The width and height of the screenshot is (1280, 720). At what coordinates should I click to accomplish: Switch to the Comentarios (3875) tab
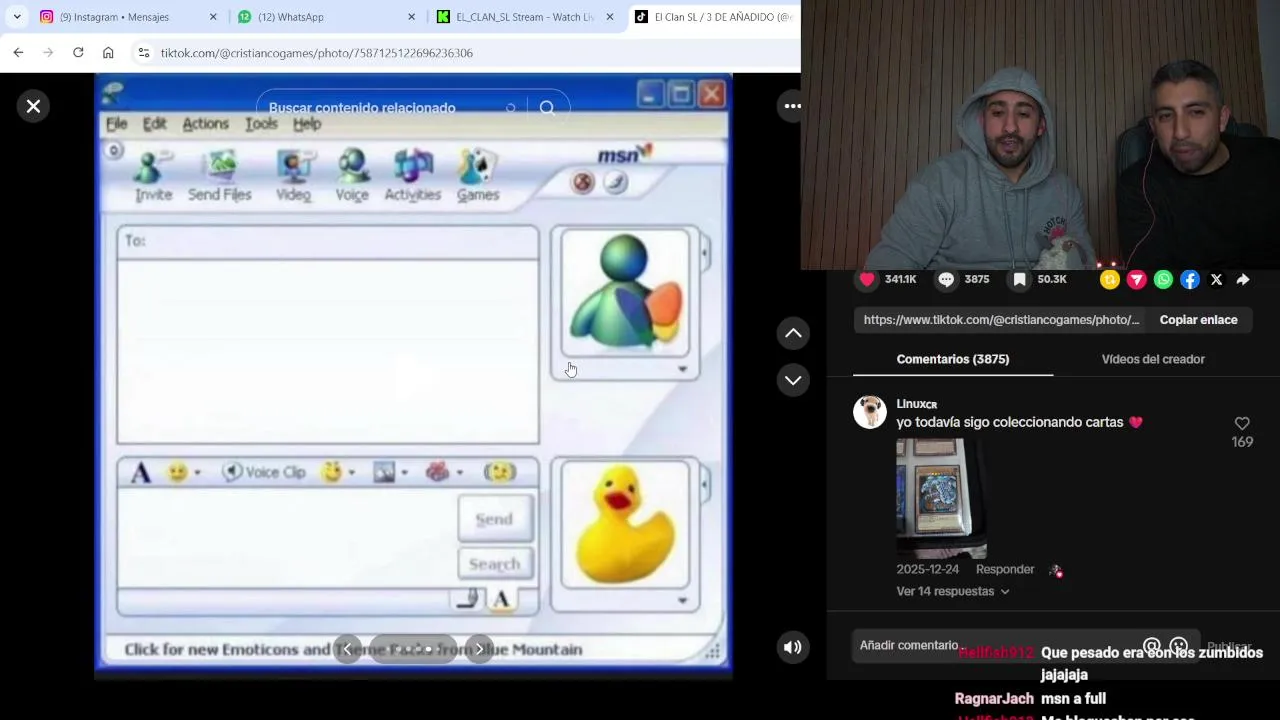coord(953,359)
